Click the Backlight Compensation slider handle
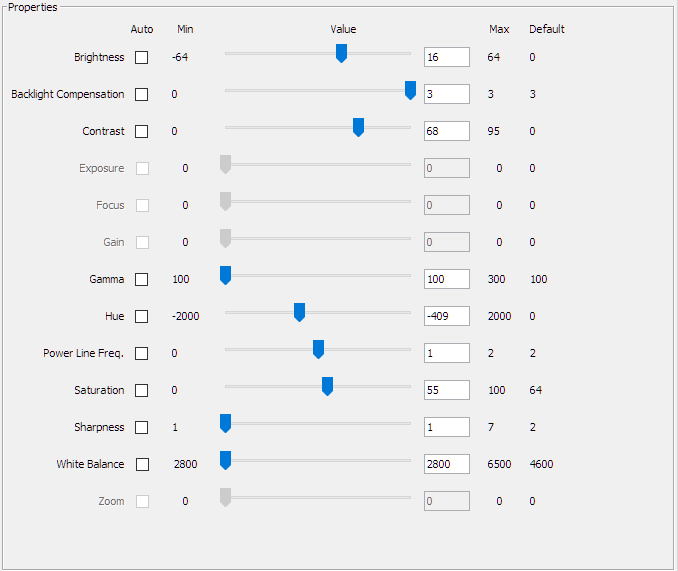678x571 pixels. coord(410,90)
